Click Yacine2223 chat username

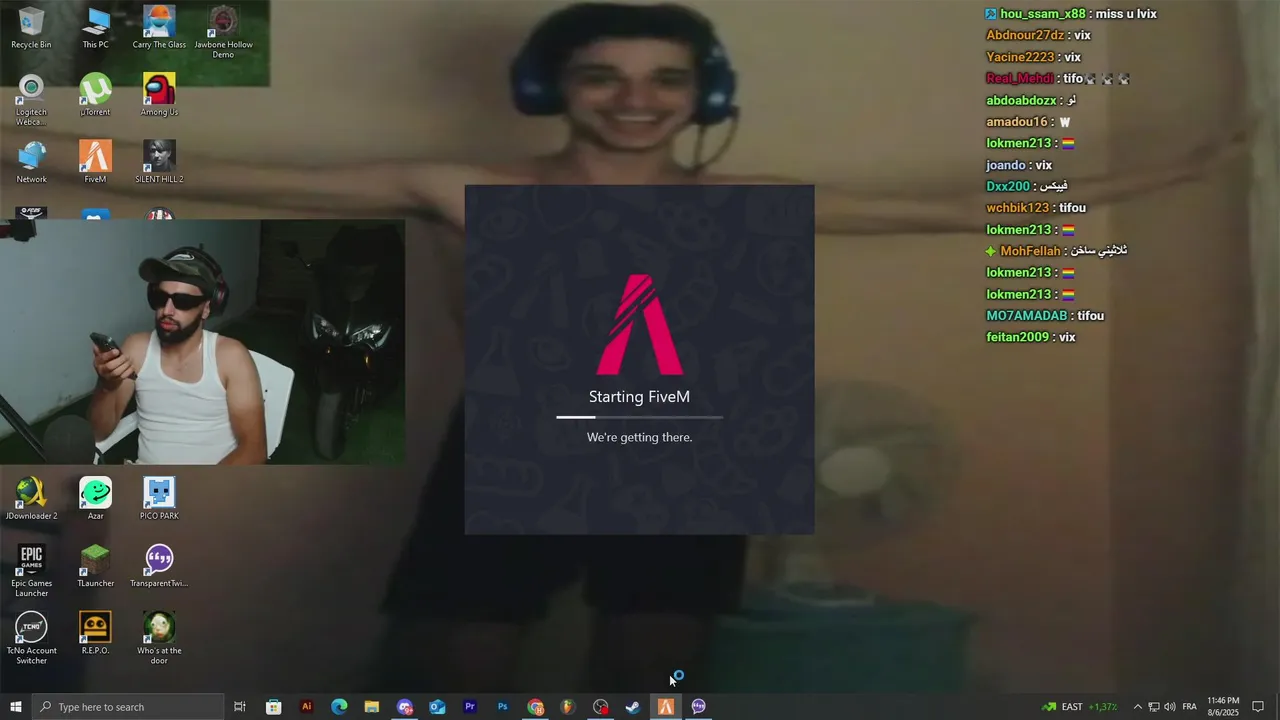1020,57
